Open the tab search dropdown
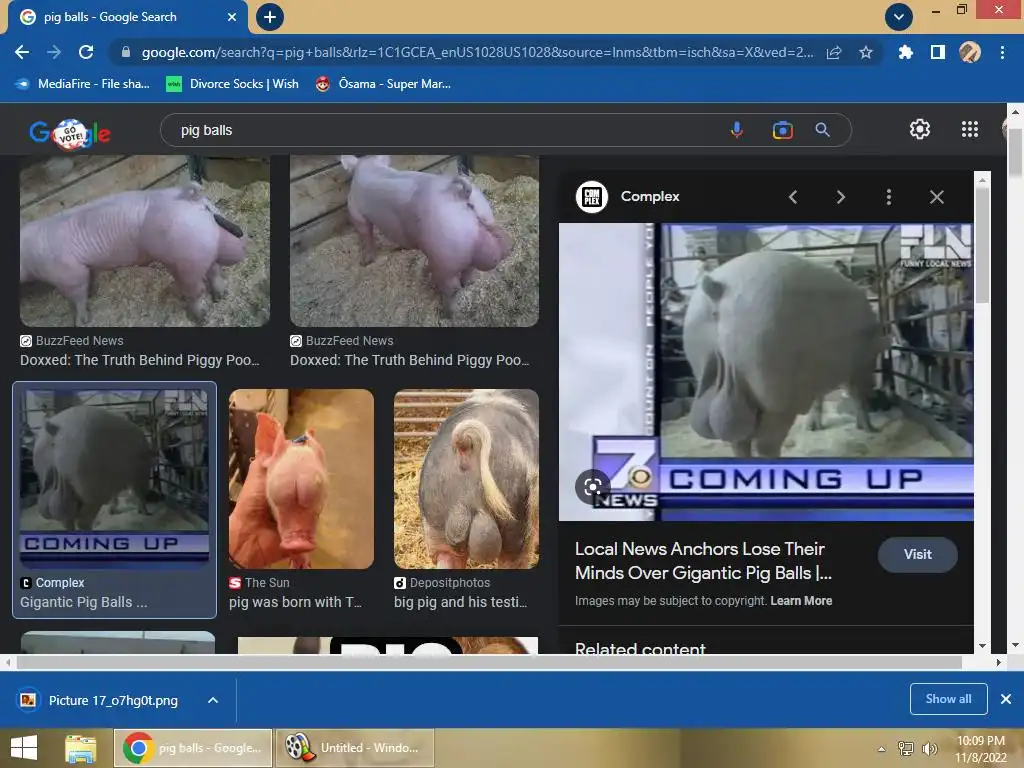 899,17
